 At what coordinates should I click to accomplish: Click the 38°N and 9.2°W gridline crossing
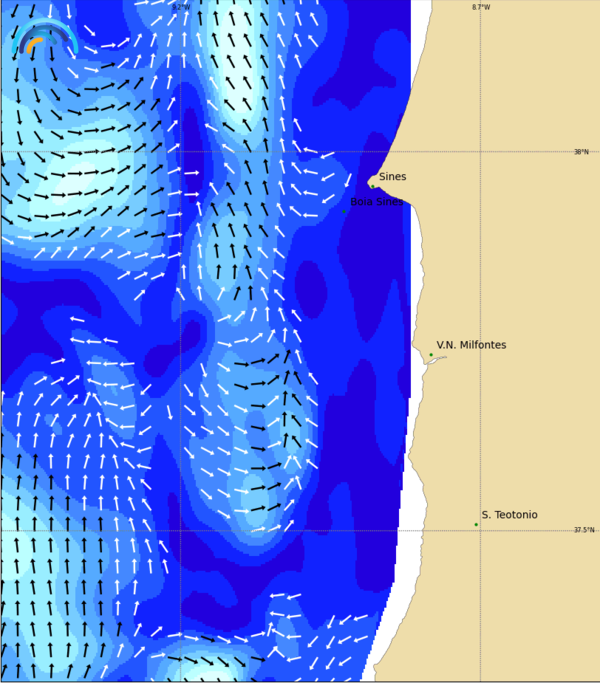click(x=180, y=152)
